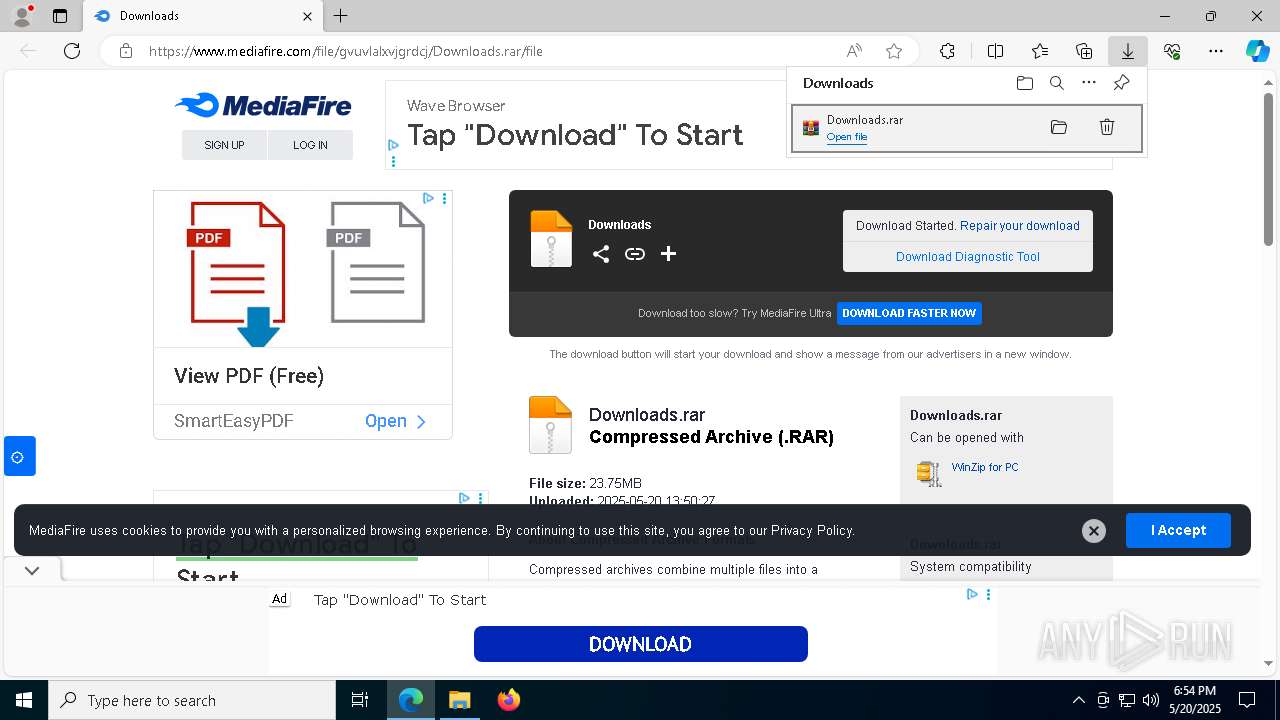Open Collections icon in toolbar
The width and height of the screenshot is (1280, 720).
click(x=1084, y=51)
